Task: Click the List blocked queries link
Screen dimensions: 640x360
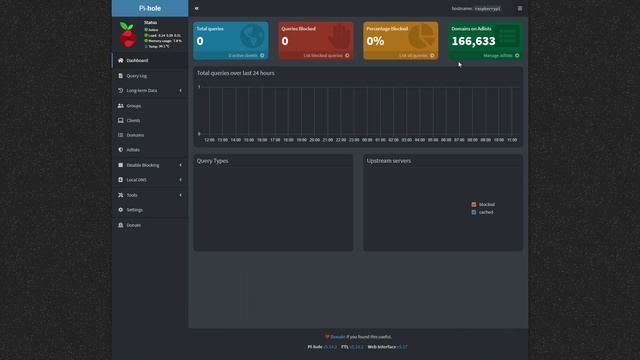Action: 323,56
